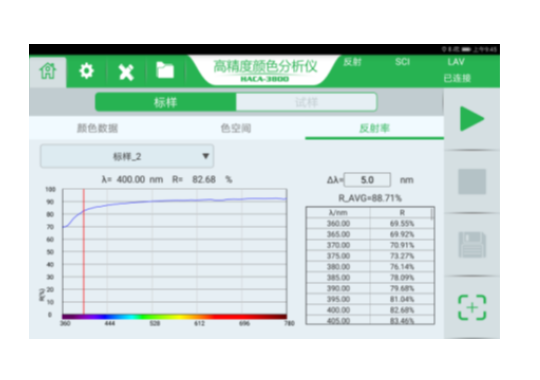Save data with floppy disk icon
This screenshot has height=380, width=540.
pos(472,245)
